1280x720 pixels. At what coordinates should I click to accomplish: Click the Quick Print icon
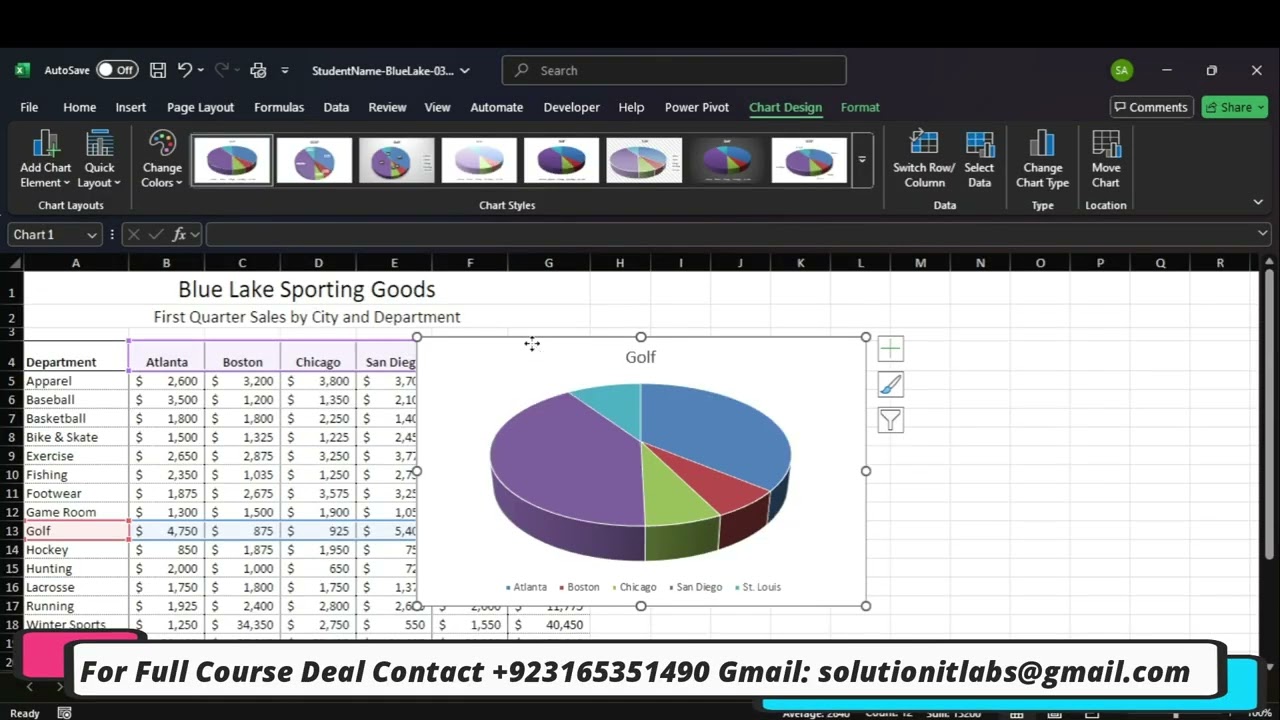click(x=258, y=70)
